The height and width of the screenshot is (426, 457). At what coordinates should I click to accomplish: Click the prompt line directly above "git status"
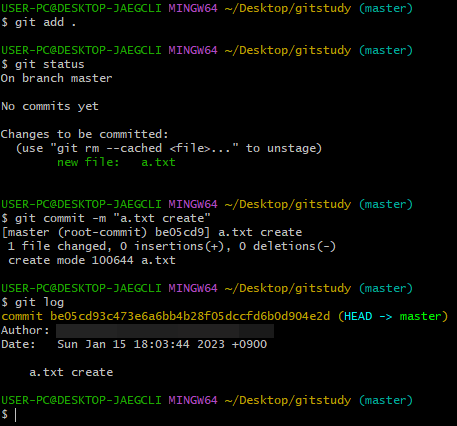[207, 50]
